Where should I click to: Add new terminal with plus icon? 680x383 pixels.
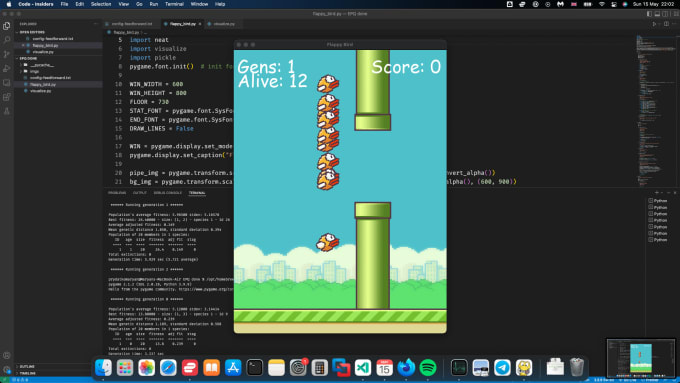point(657,192)
